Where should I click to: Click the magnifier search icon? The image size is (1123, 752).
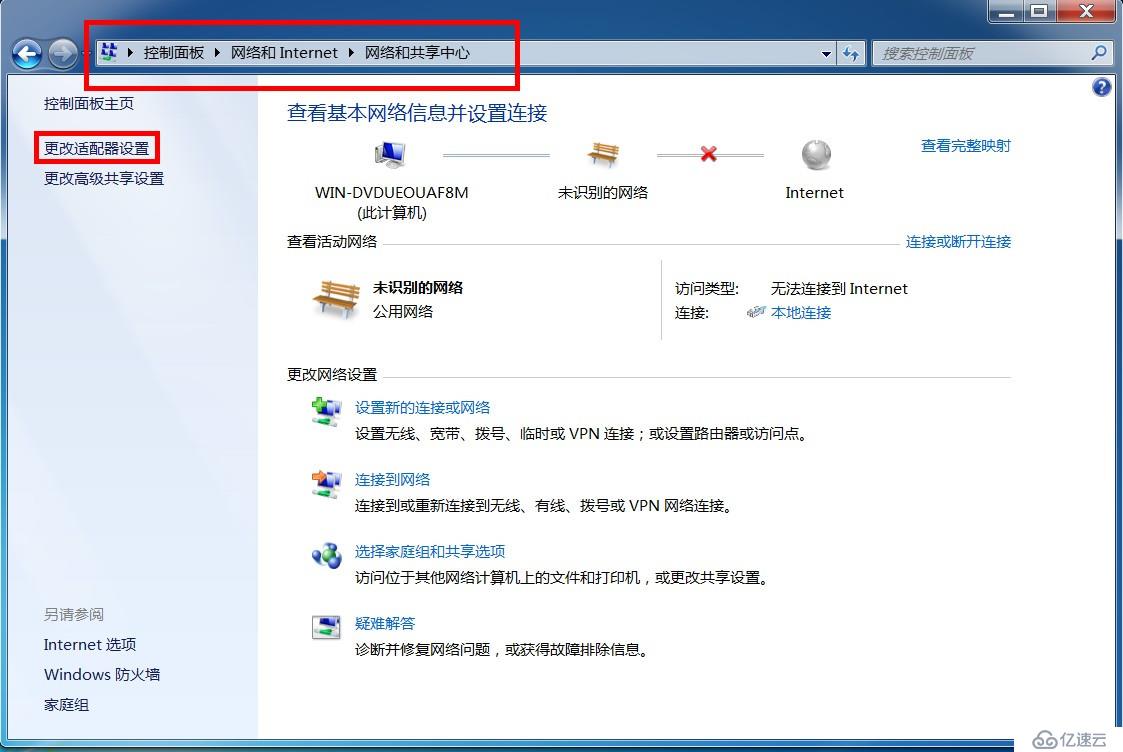pos(1099,53)
